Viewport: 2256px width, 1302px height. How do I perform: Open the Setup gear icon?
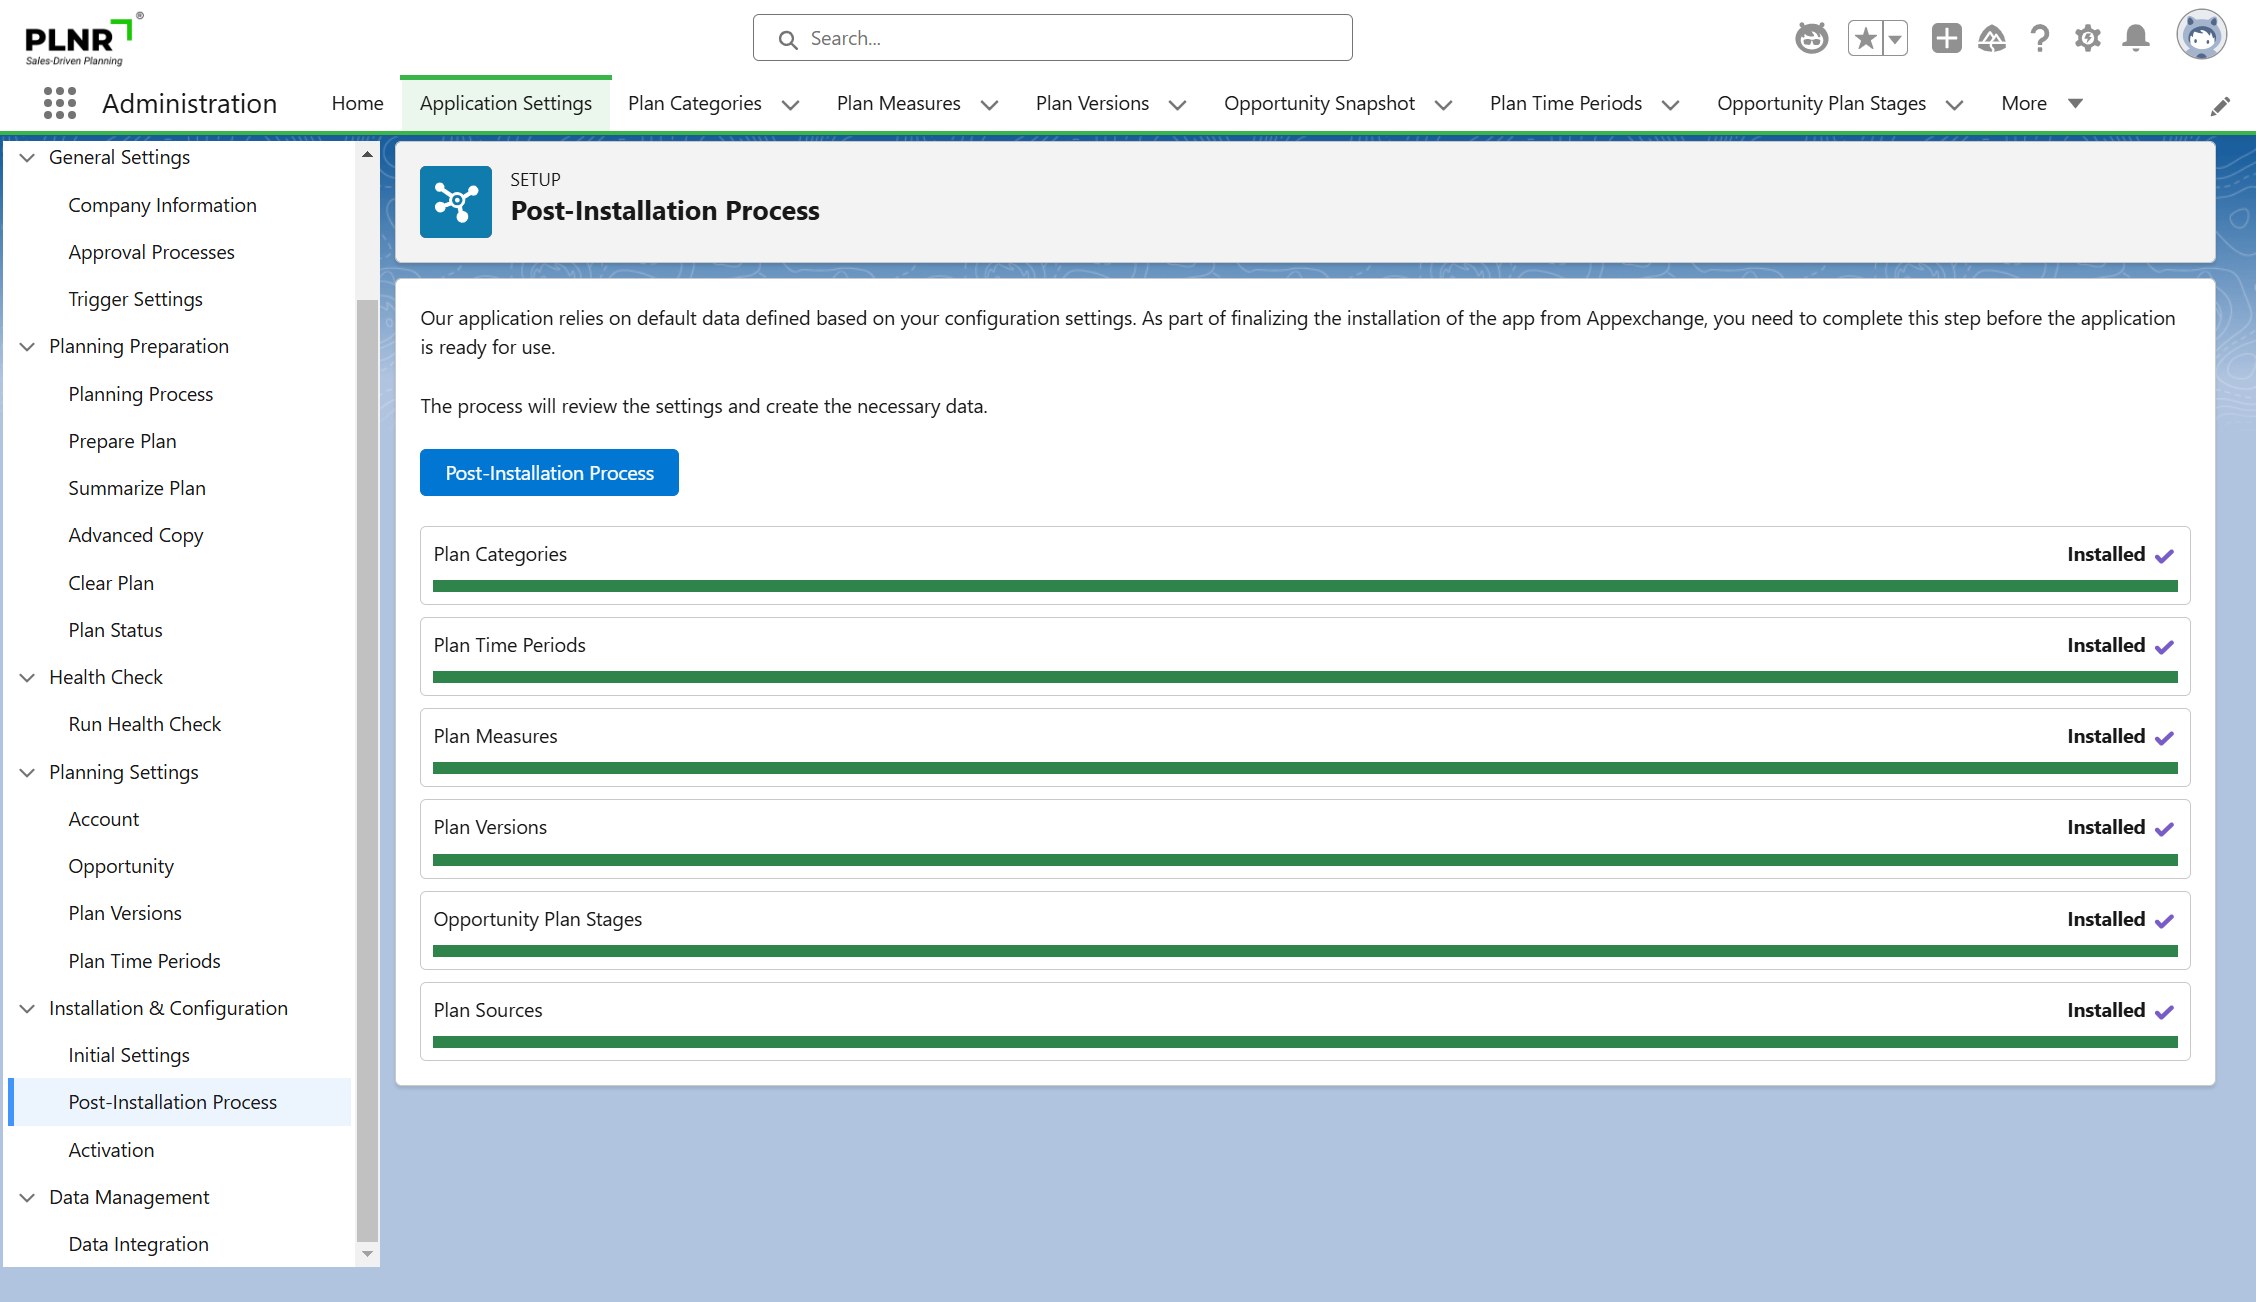coord(2087,39)
